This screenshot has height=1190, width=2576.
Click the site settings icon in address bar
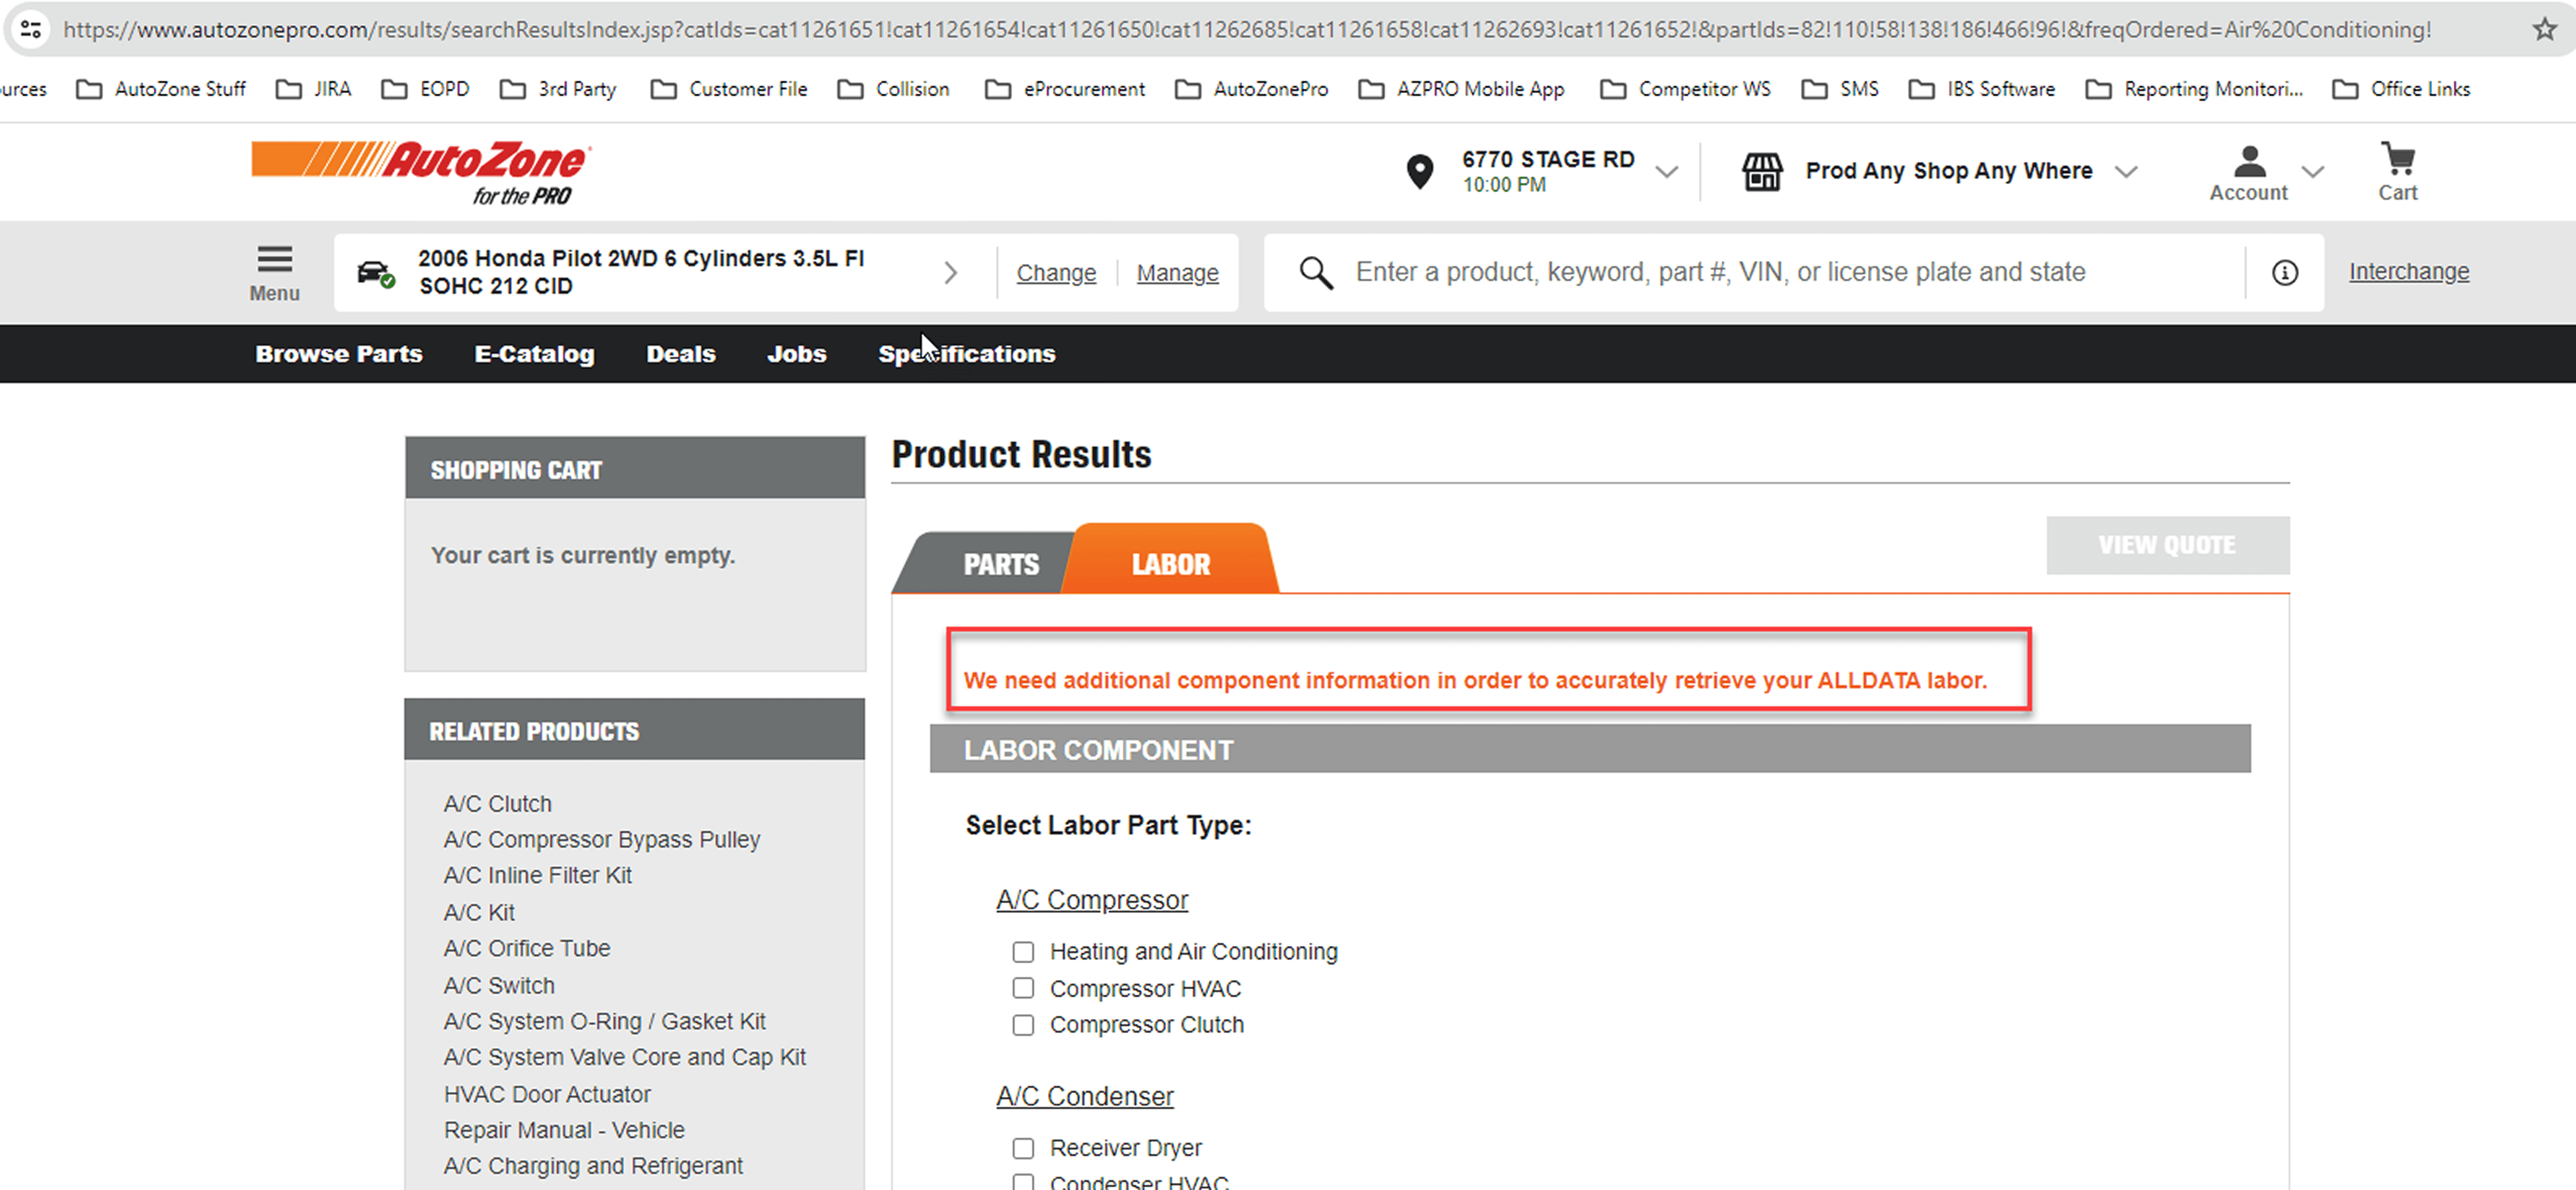coord(31,29)
